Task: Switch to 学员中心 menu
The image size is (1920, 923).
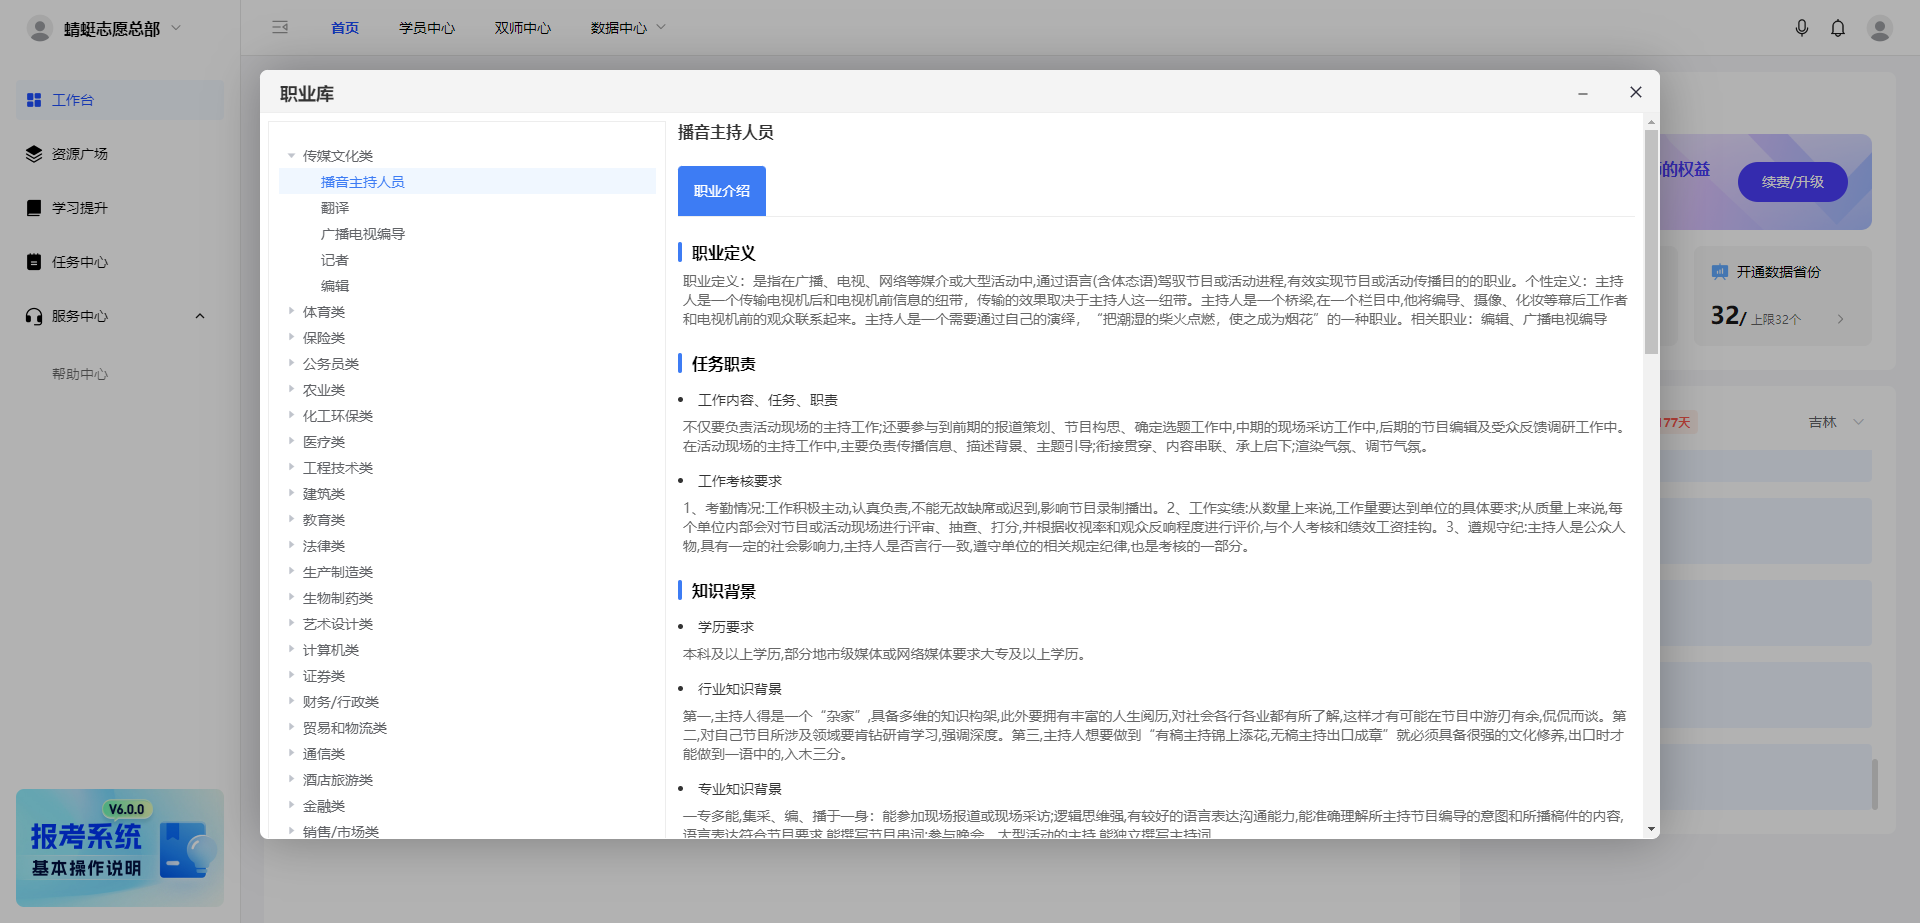Action: tap(427, 28)
